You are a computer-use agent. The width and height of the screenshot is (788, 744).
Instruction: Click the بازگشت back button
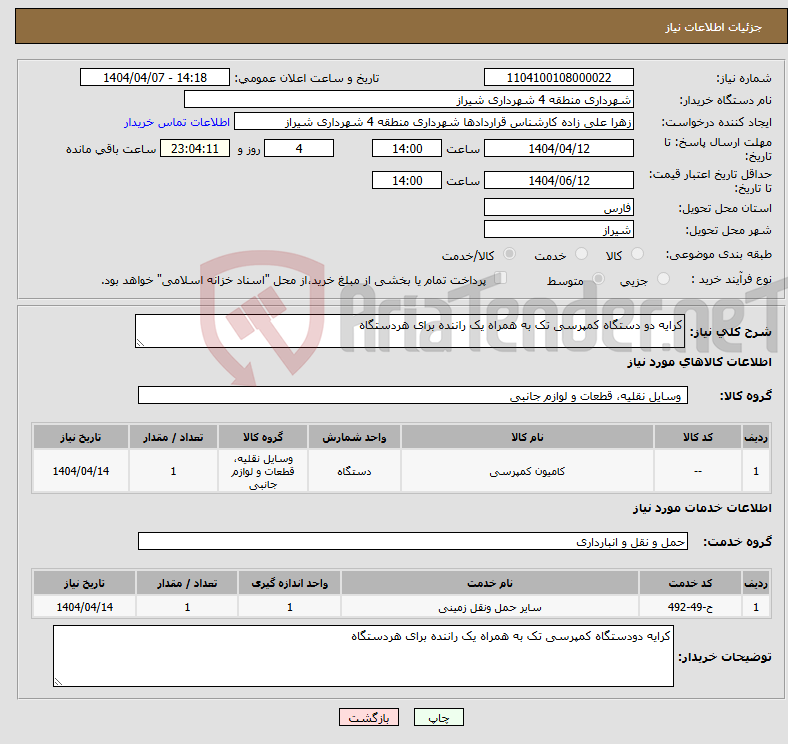click(369, 717)
